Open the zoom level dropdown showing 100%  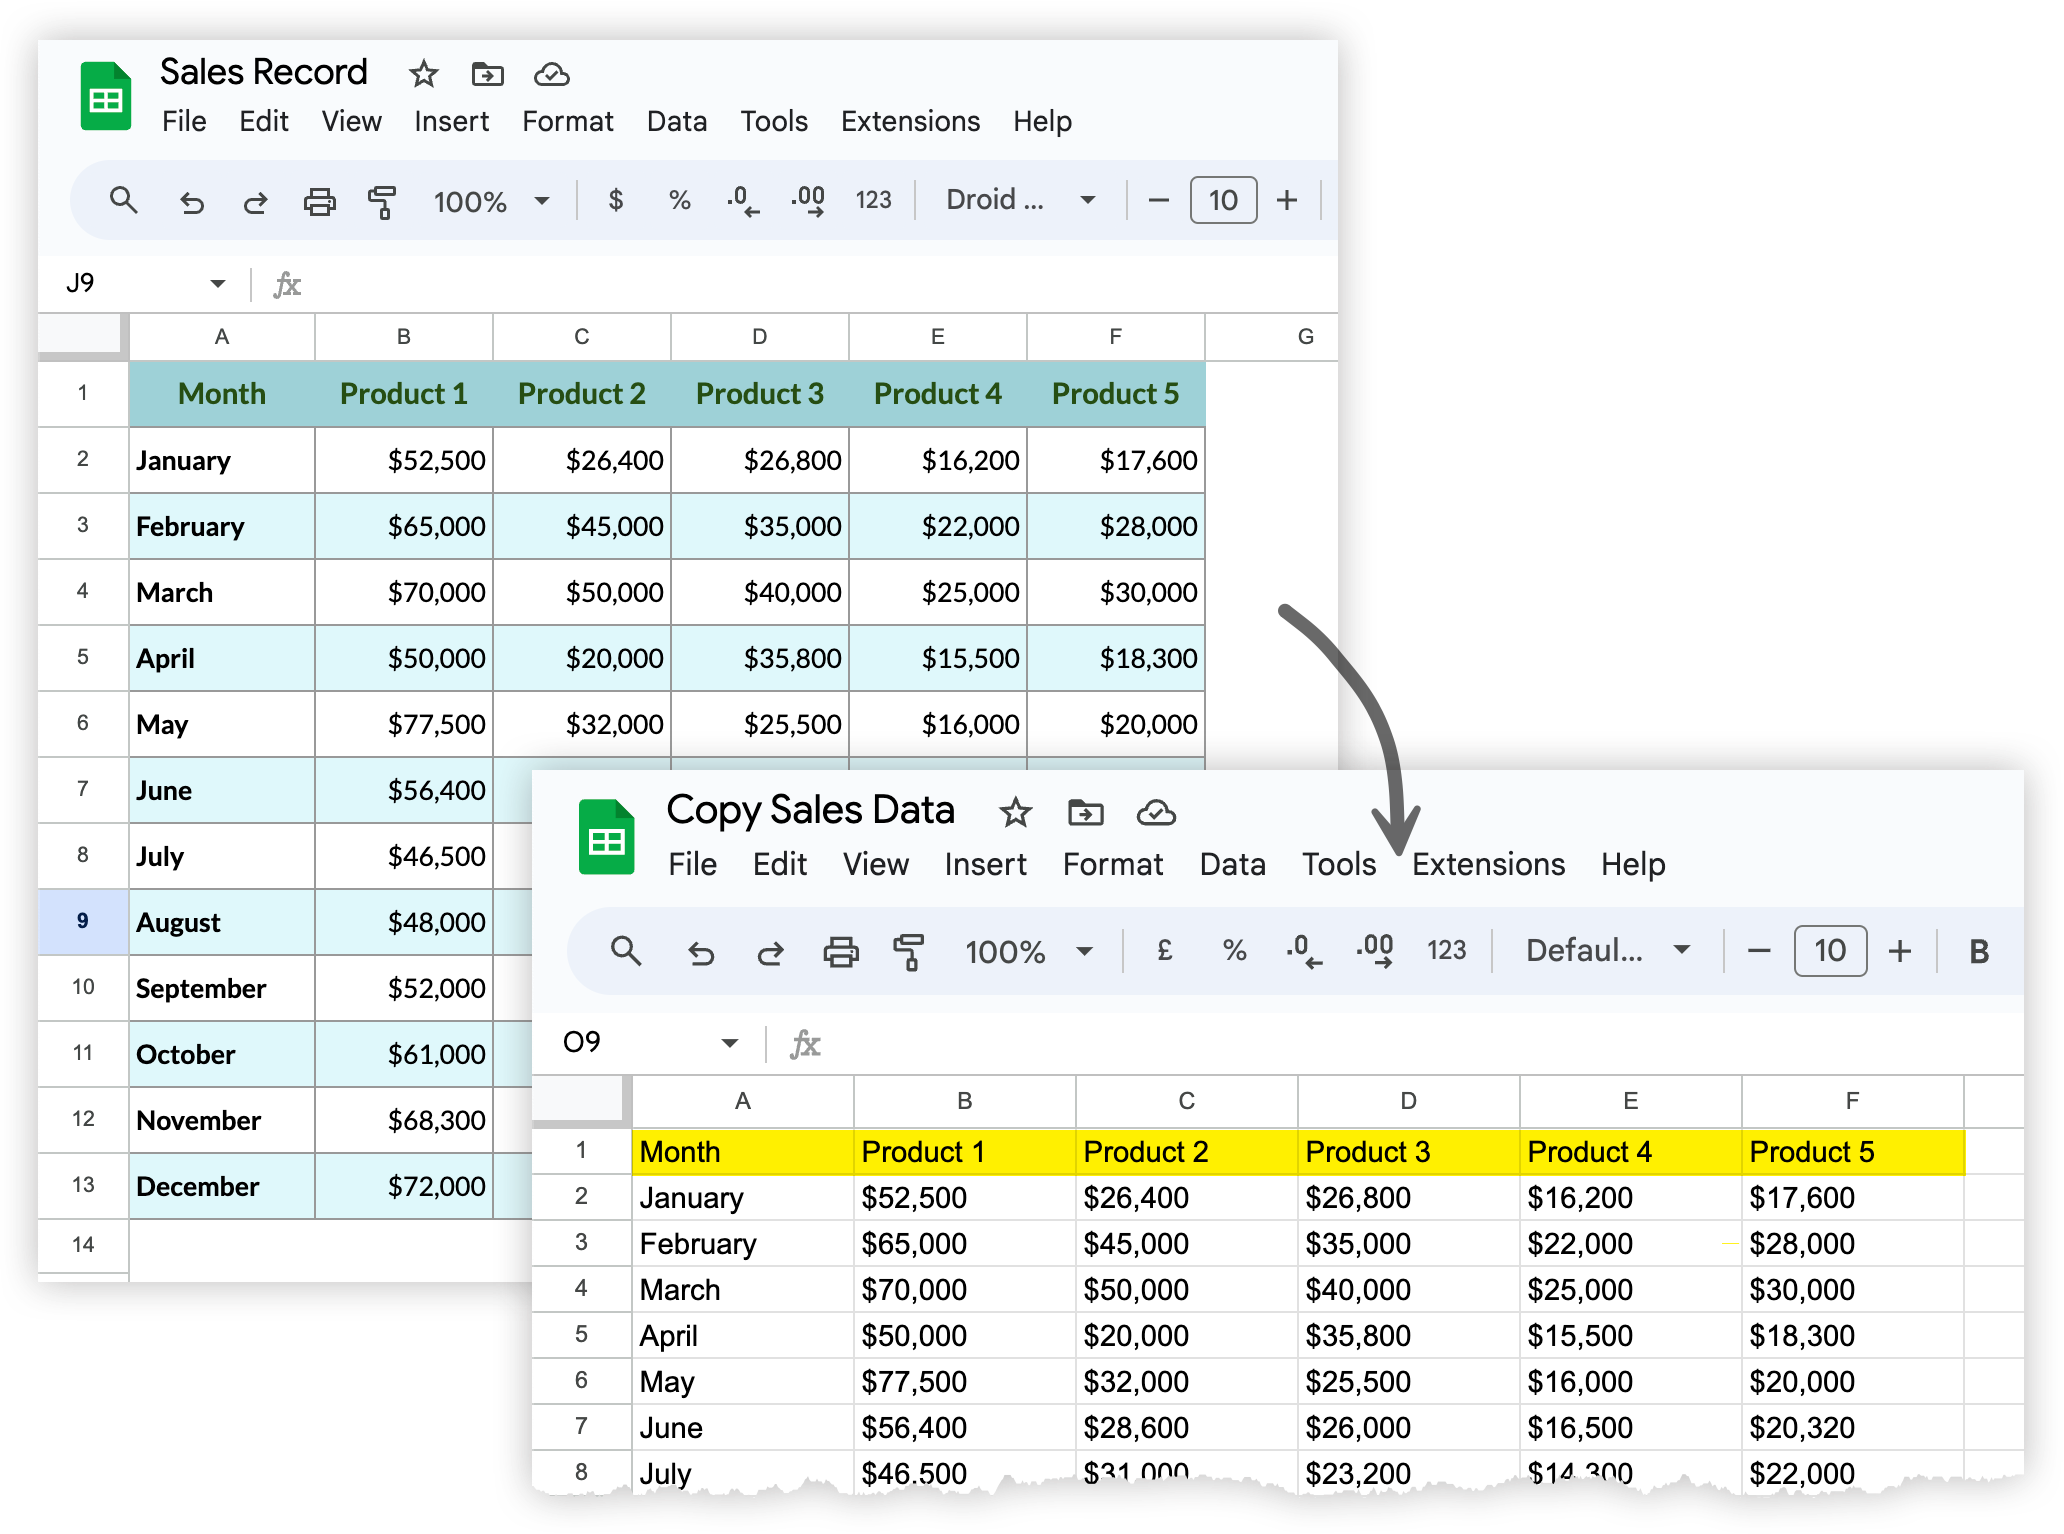[490, 201]
